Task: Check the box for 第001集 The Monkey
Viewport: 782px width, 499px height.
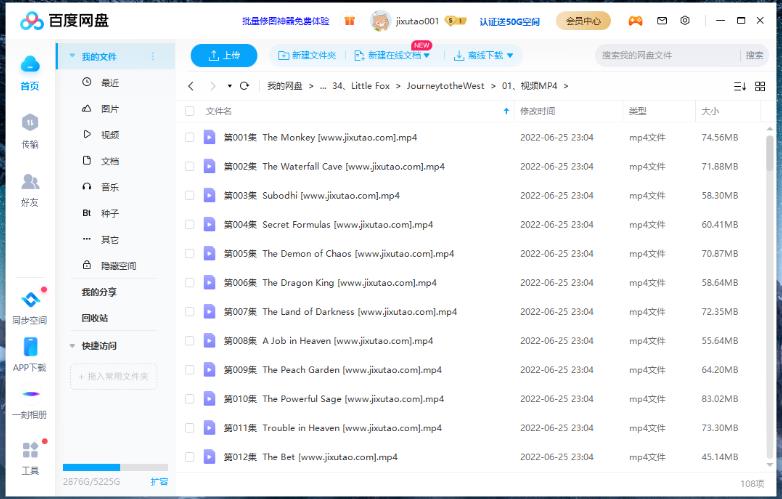Action: click(190, 137)
